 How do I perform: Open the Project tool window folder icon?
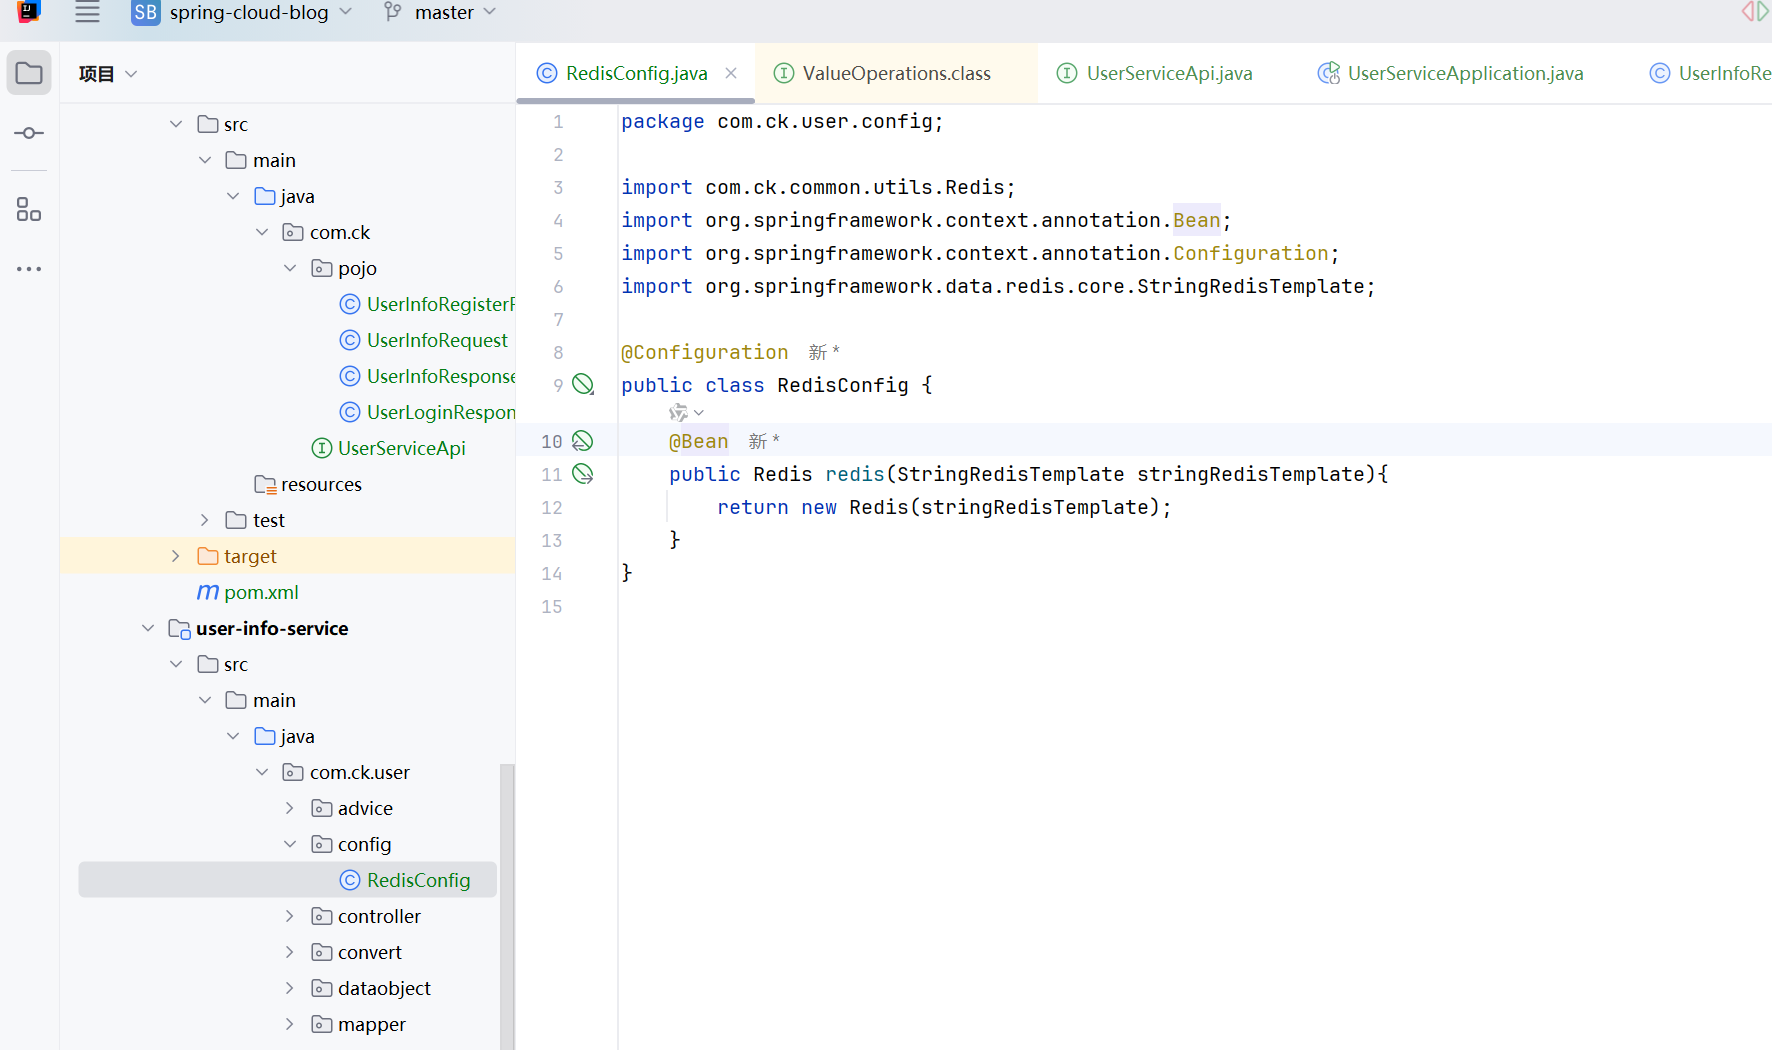point(29,73)
